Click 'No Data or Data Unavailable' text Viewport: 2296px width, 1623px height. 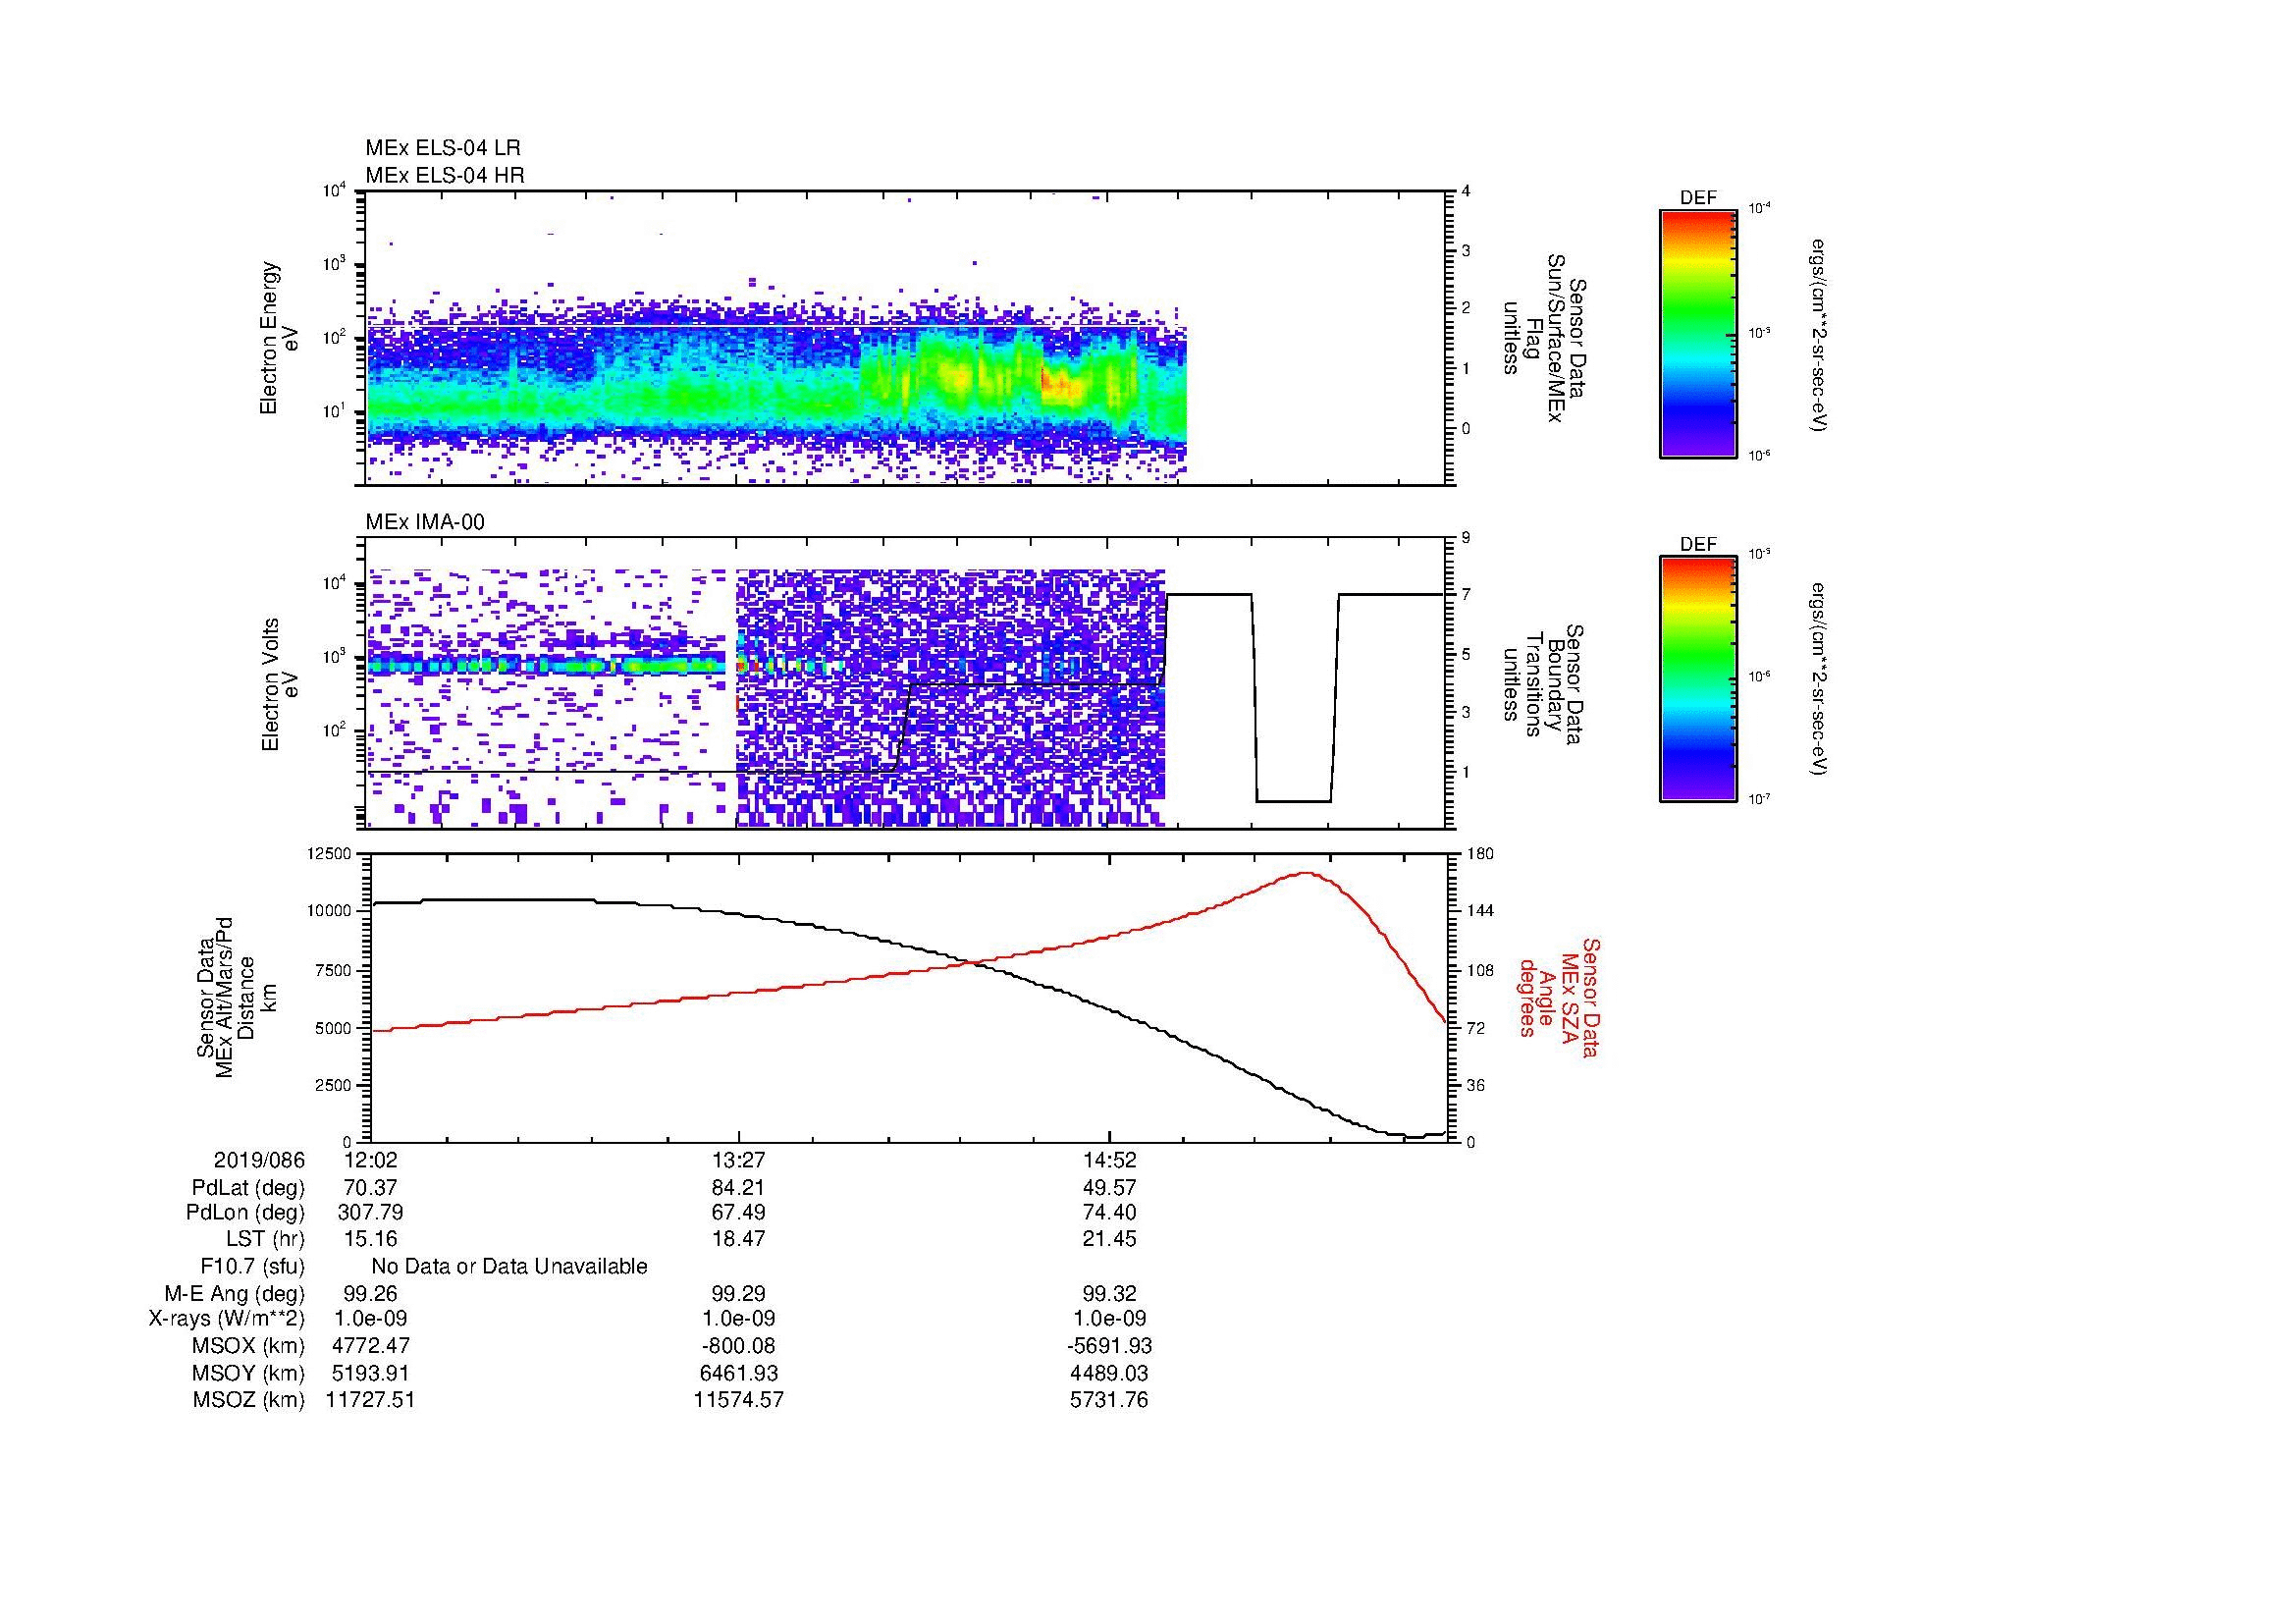tap(509, 1267)
